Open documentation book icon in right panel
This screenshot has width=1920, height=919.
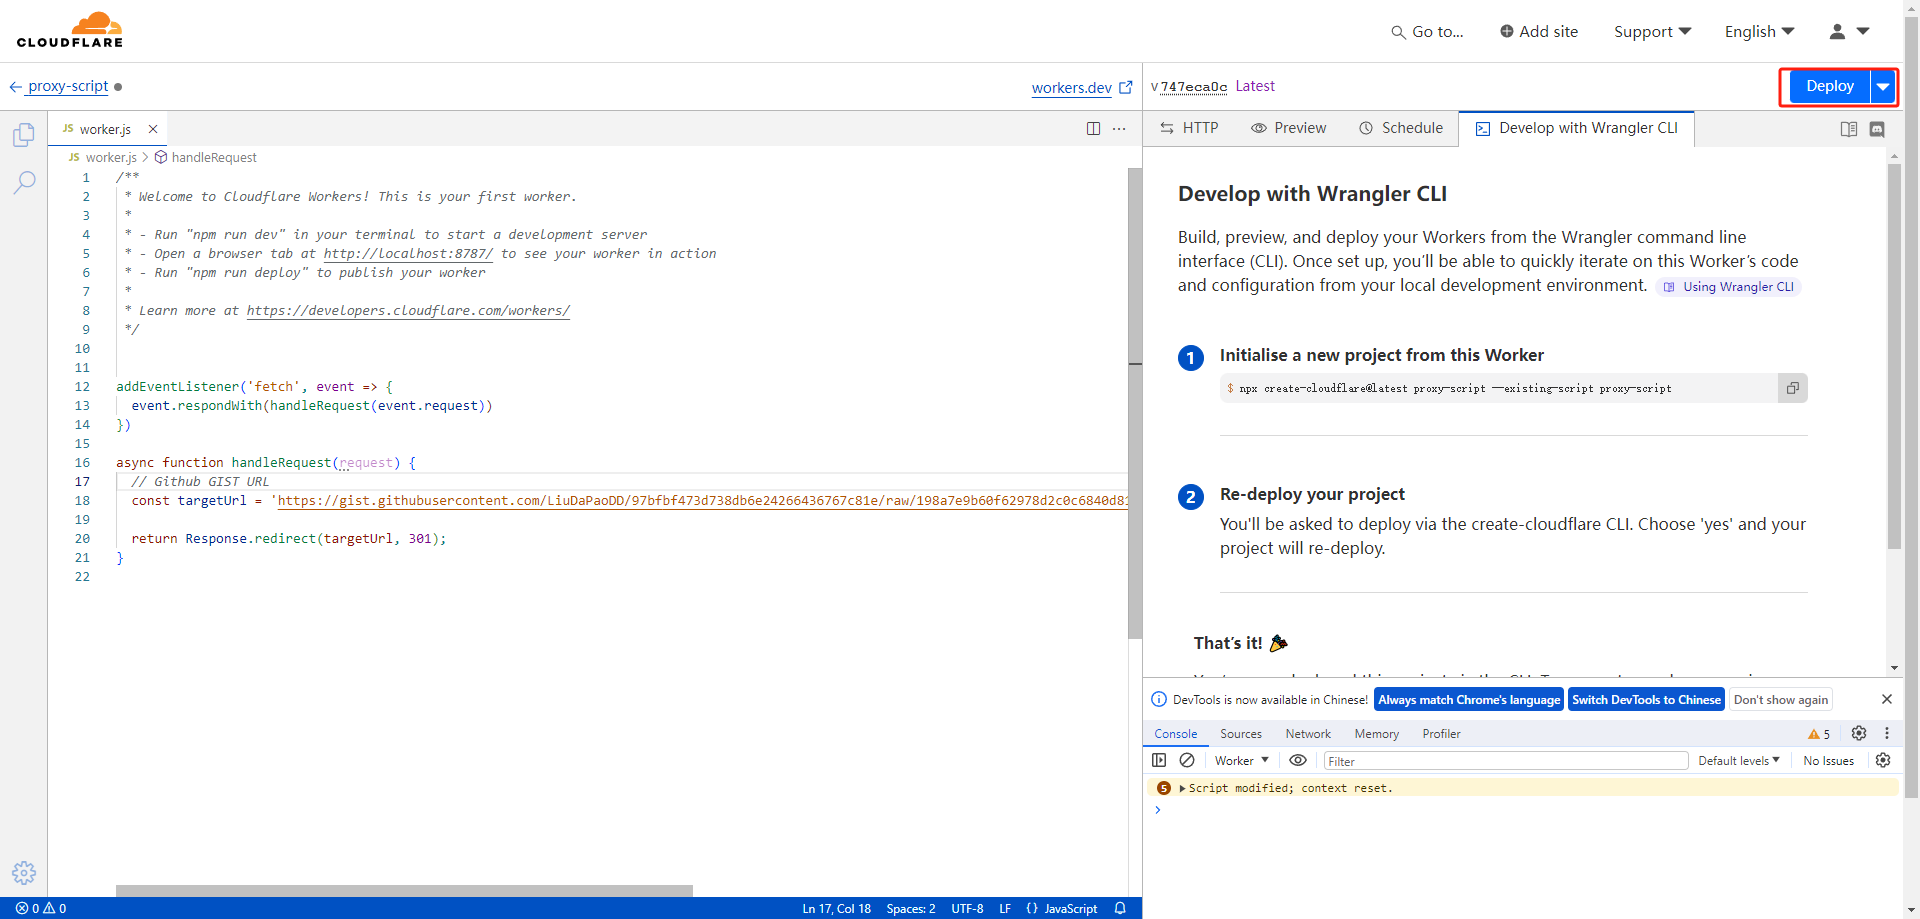[x=1849, y=129]
